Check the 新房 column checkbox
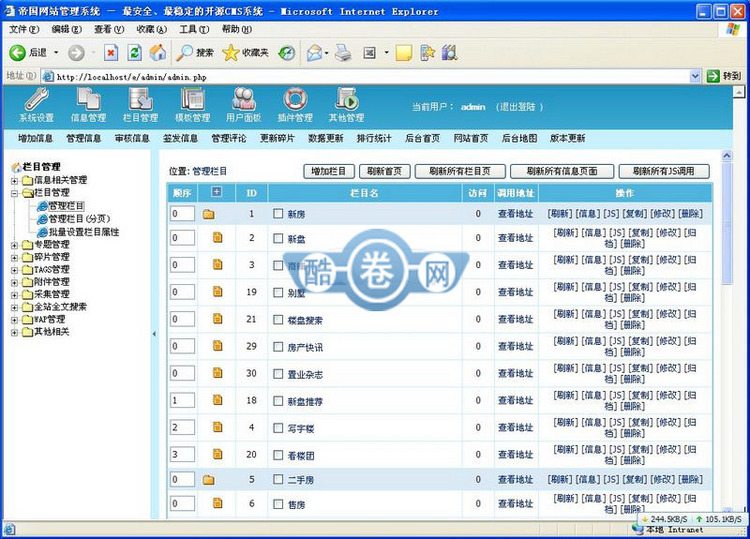This screenshot has height=539, width=750. click(278, 213)
